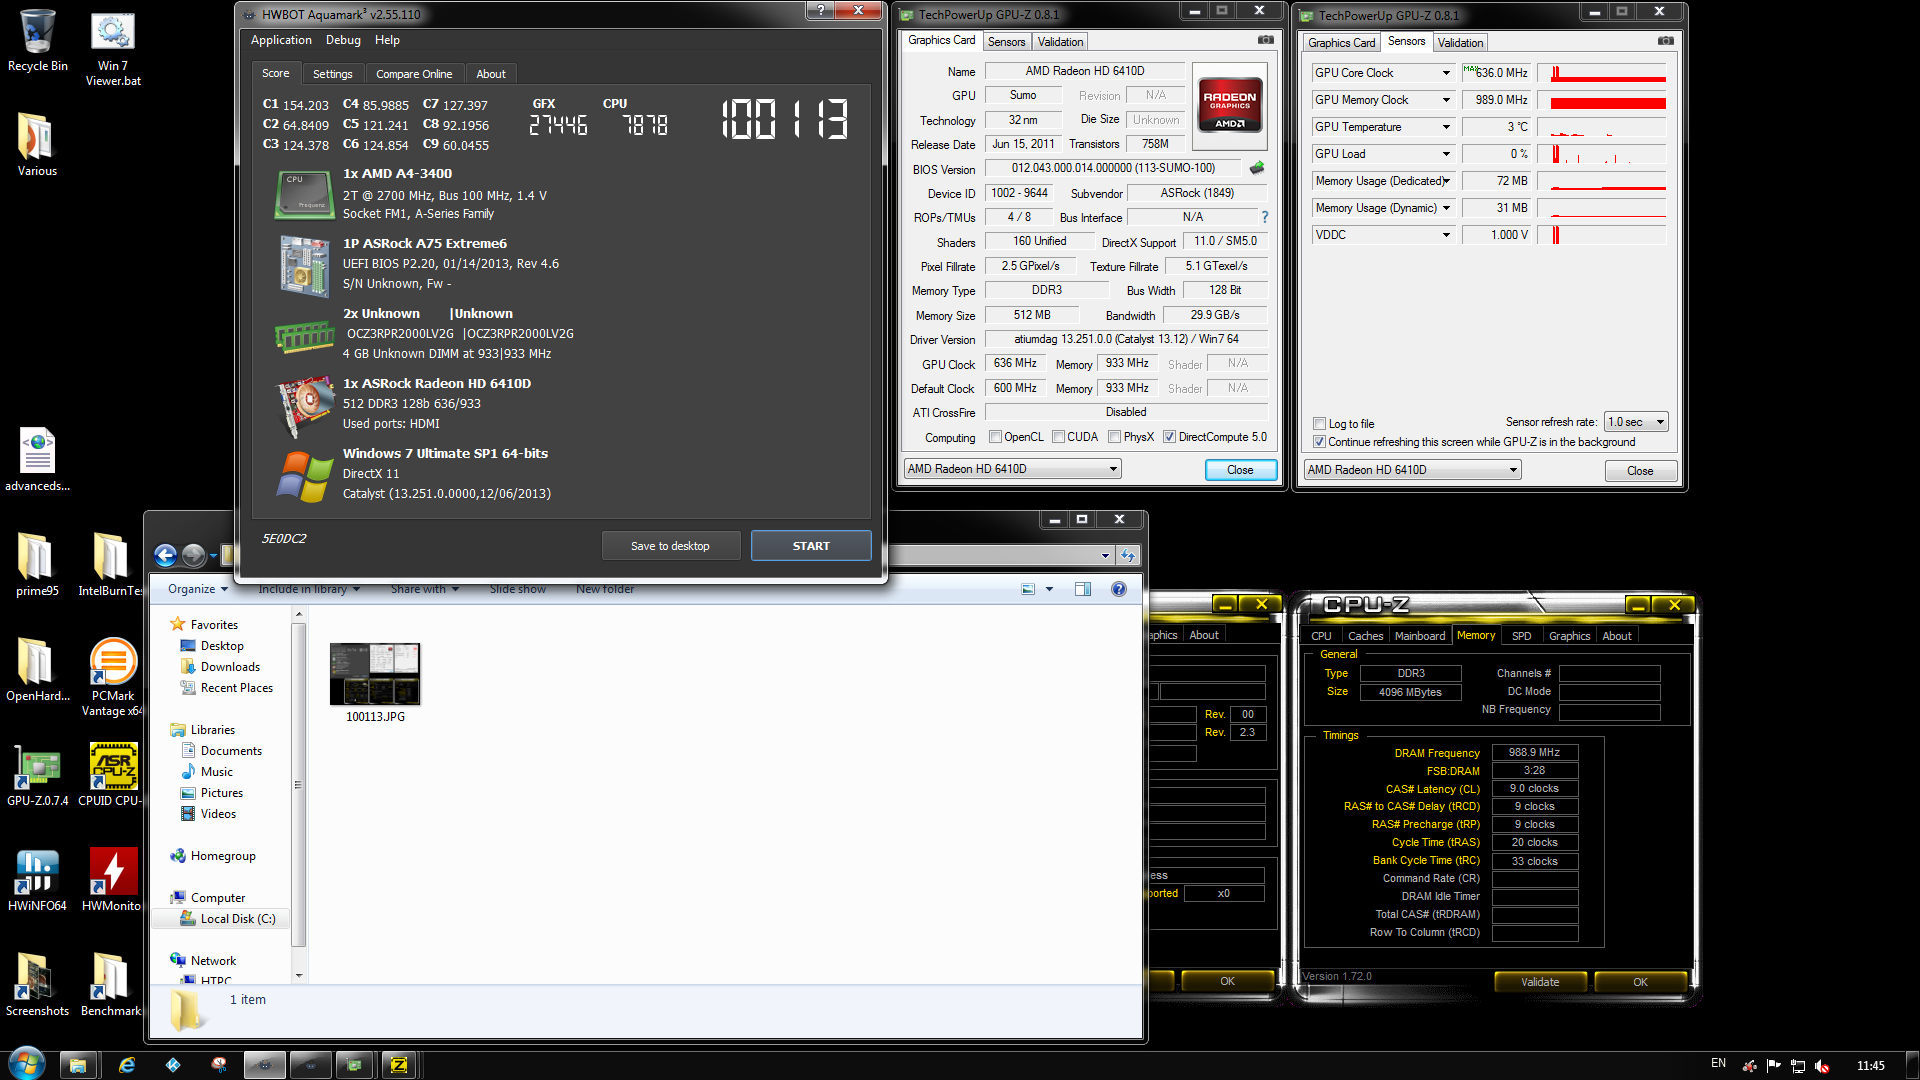Screen dimensions: 1920x1080
Task: Open GPU Memory Clock sensor dropdown
Action: coord(1446,100)
